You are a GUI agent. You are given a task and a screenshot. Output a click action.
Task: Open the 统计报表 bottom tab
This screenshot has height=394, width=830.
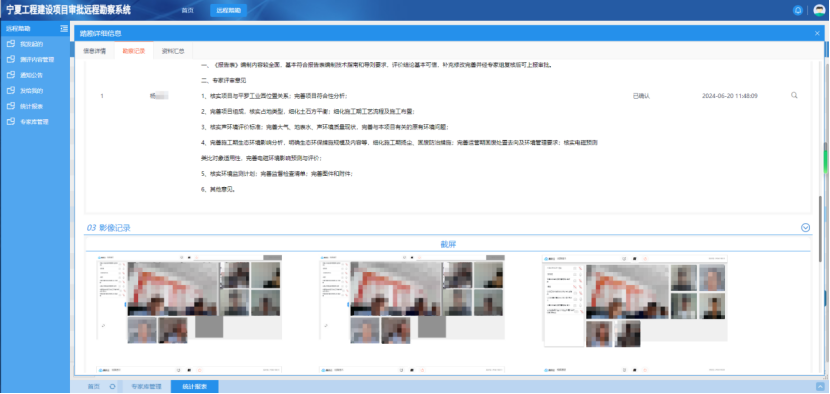pyautogui.click(x=194, y=387)
